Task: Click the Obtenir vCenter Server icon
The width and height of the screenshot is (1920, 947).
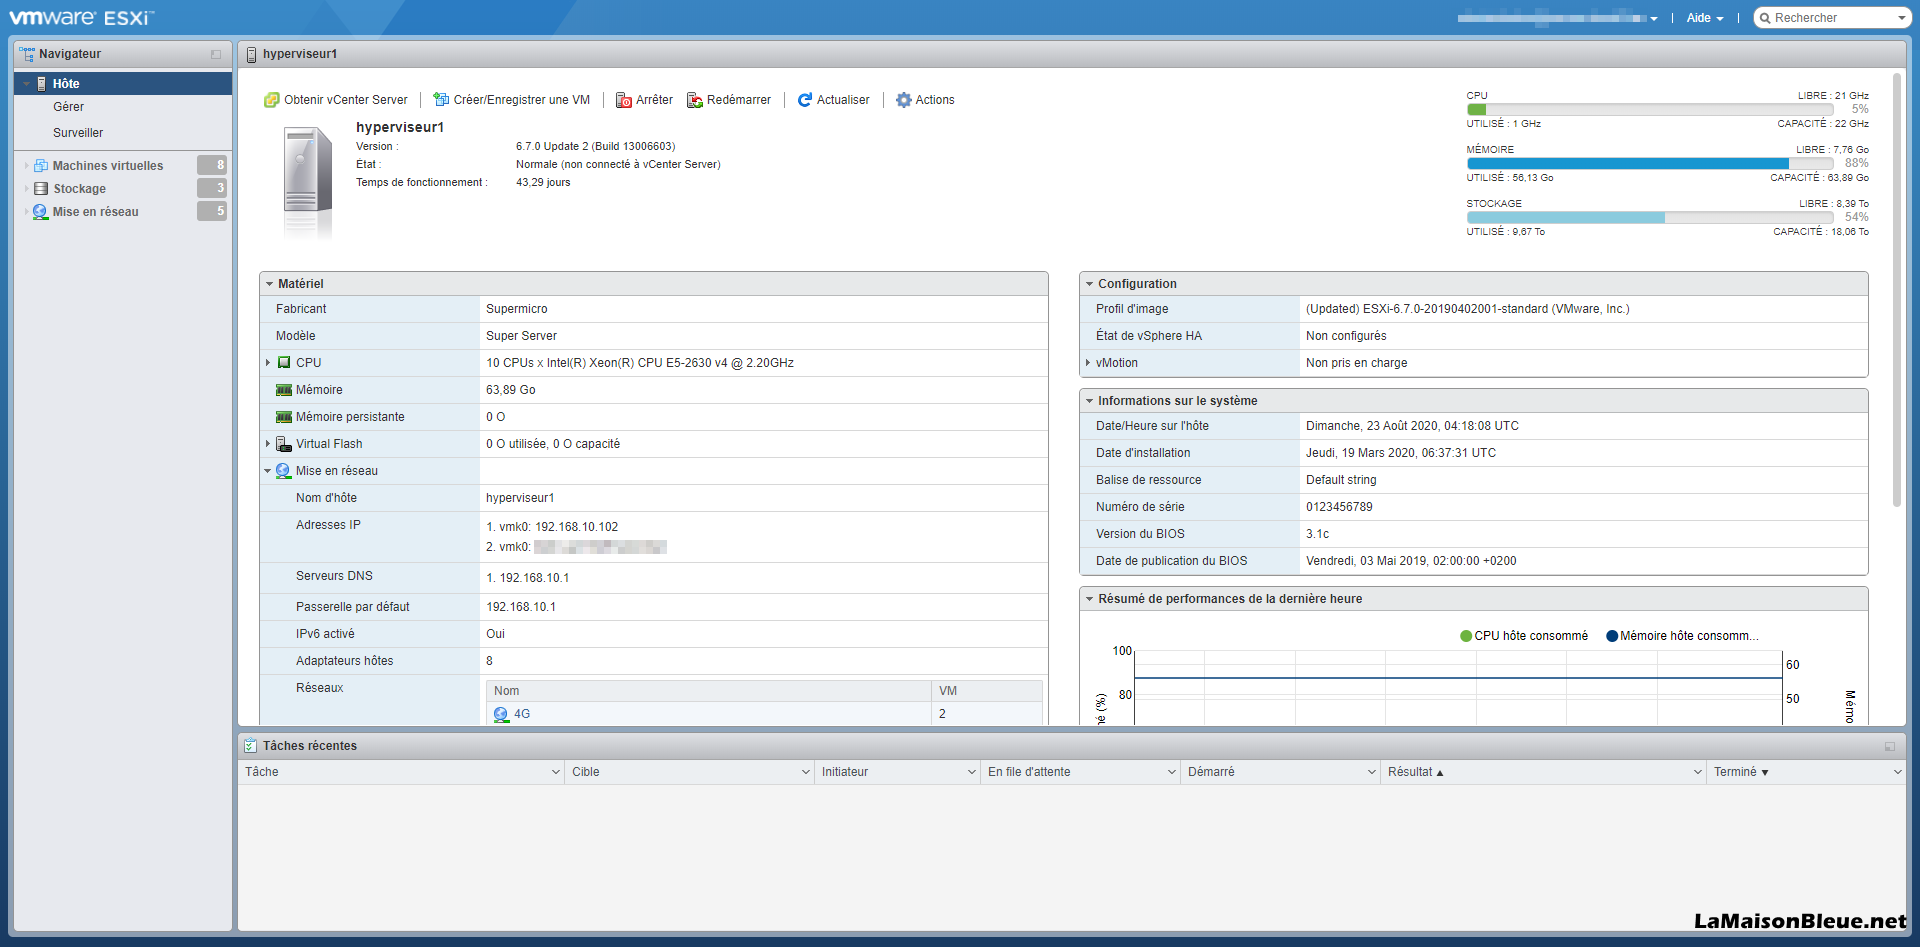Action: (x=271, y=100)
